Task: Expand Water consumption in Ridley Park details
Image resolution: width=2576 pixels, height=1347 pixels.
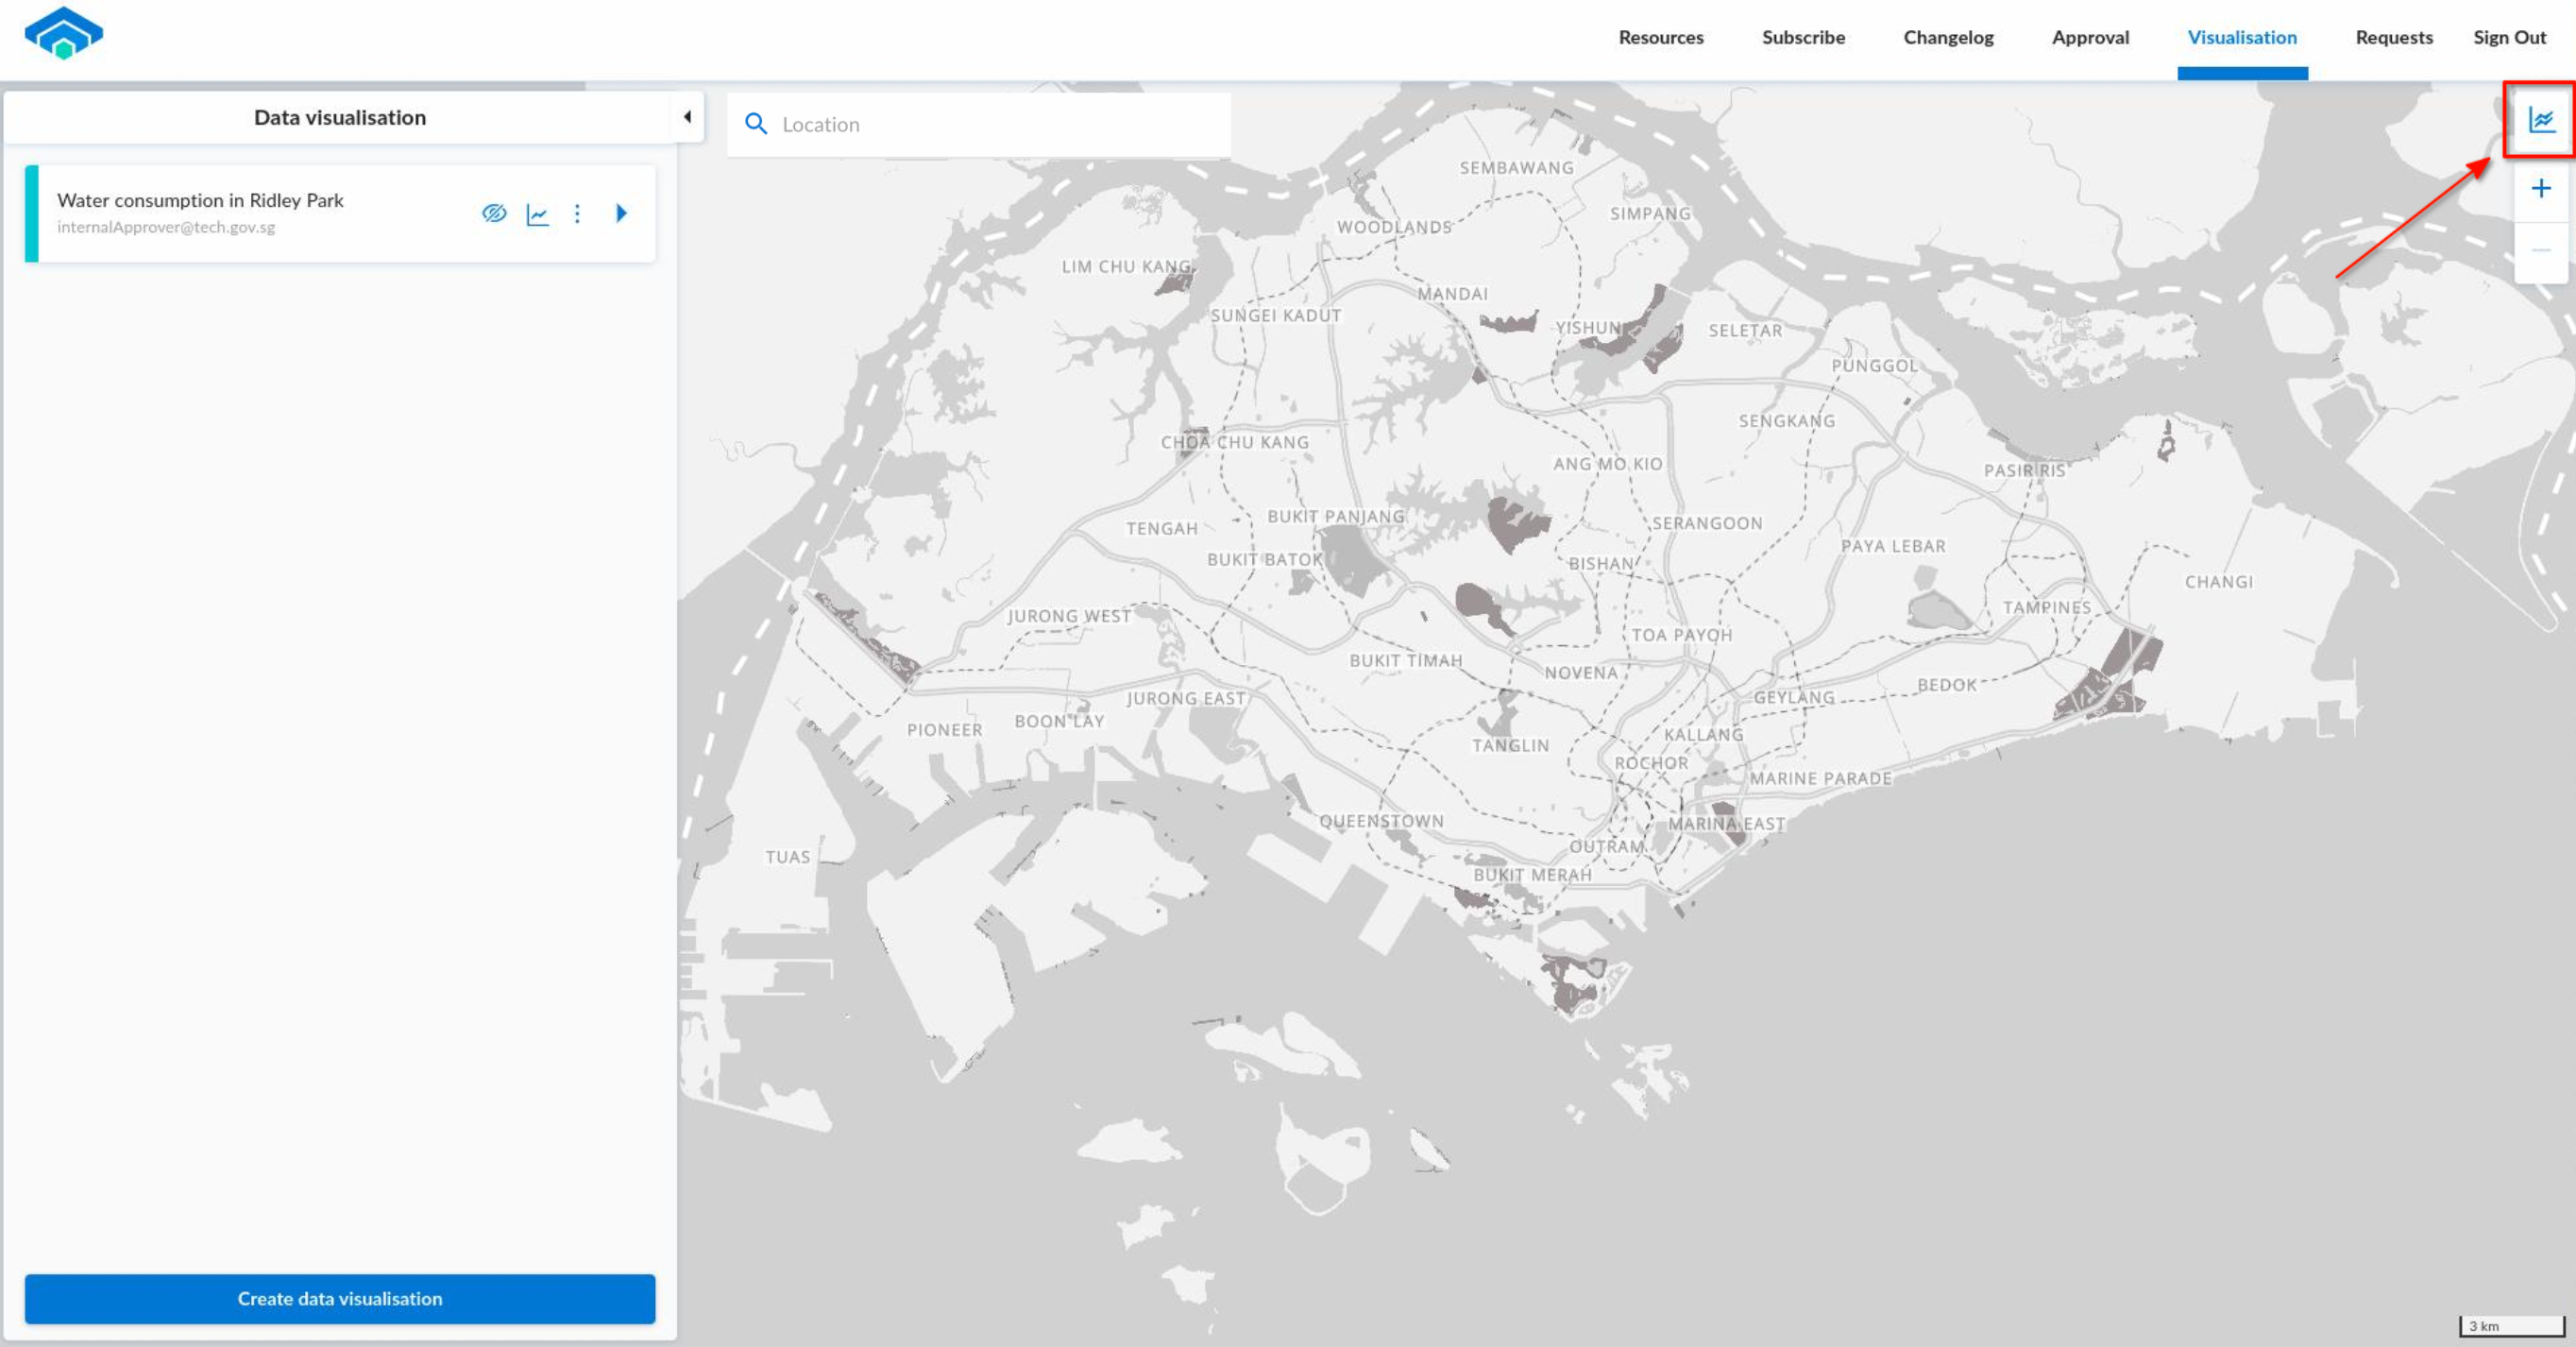Action: coord(621,213)
